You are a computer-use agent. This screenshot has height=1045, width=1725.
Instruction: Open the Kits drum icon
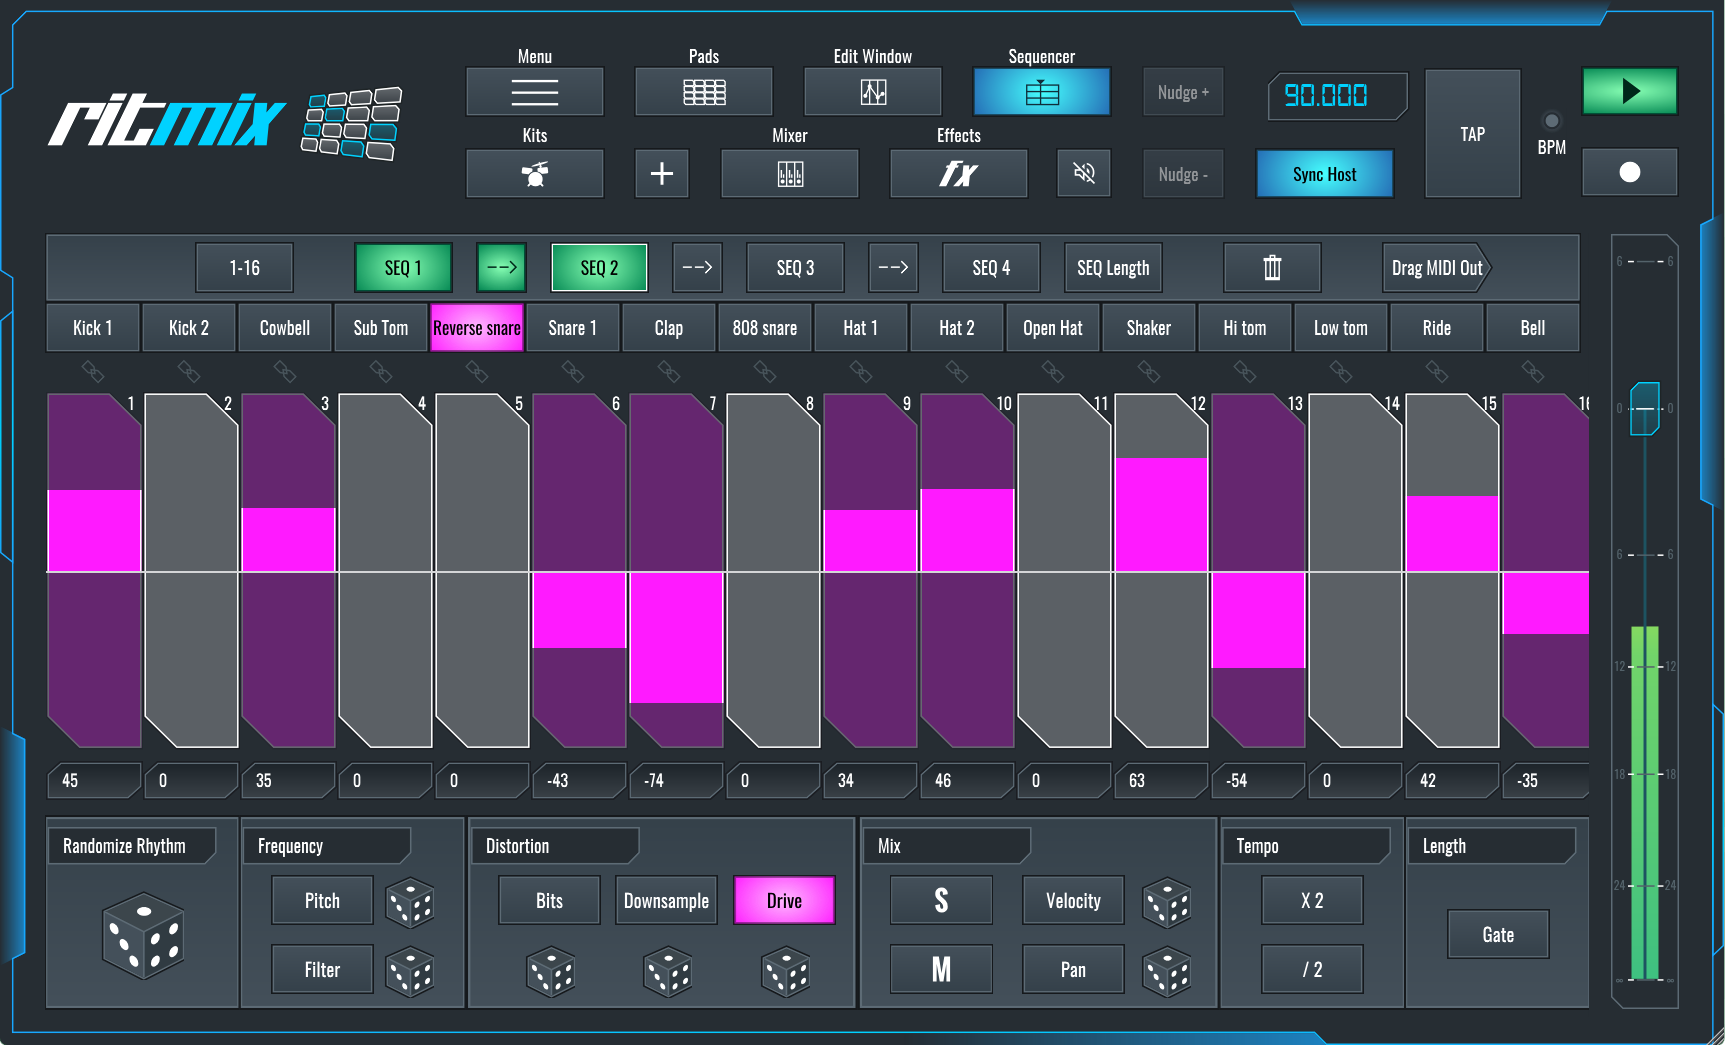click(x=534, y=174)
